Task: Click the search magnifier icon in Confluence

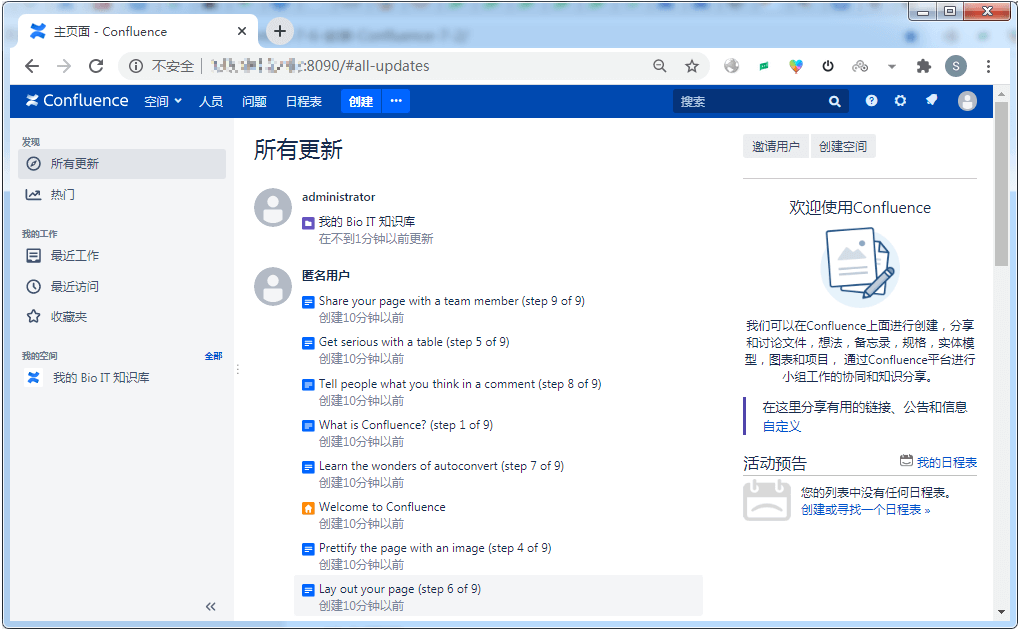Action: coord(834,101)
